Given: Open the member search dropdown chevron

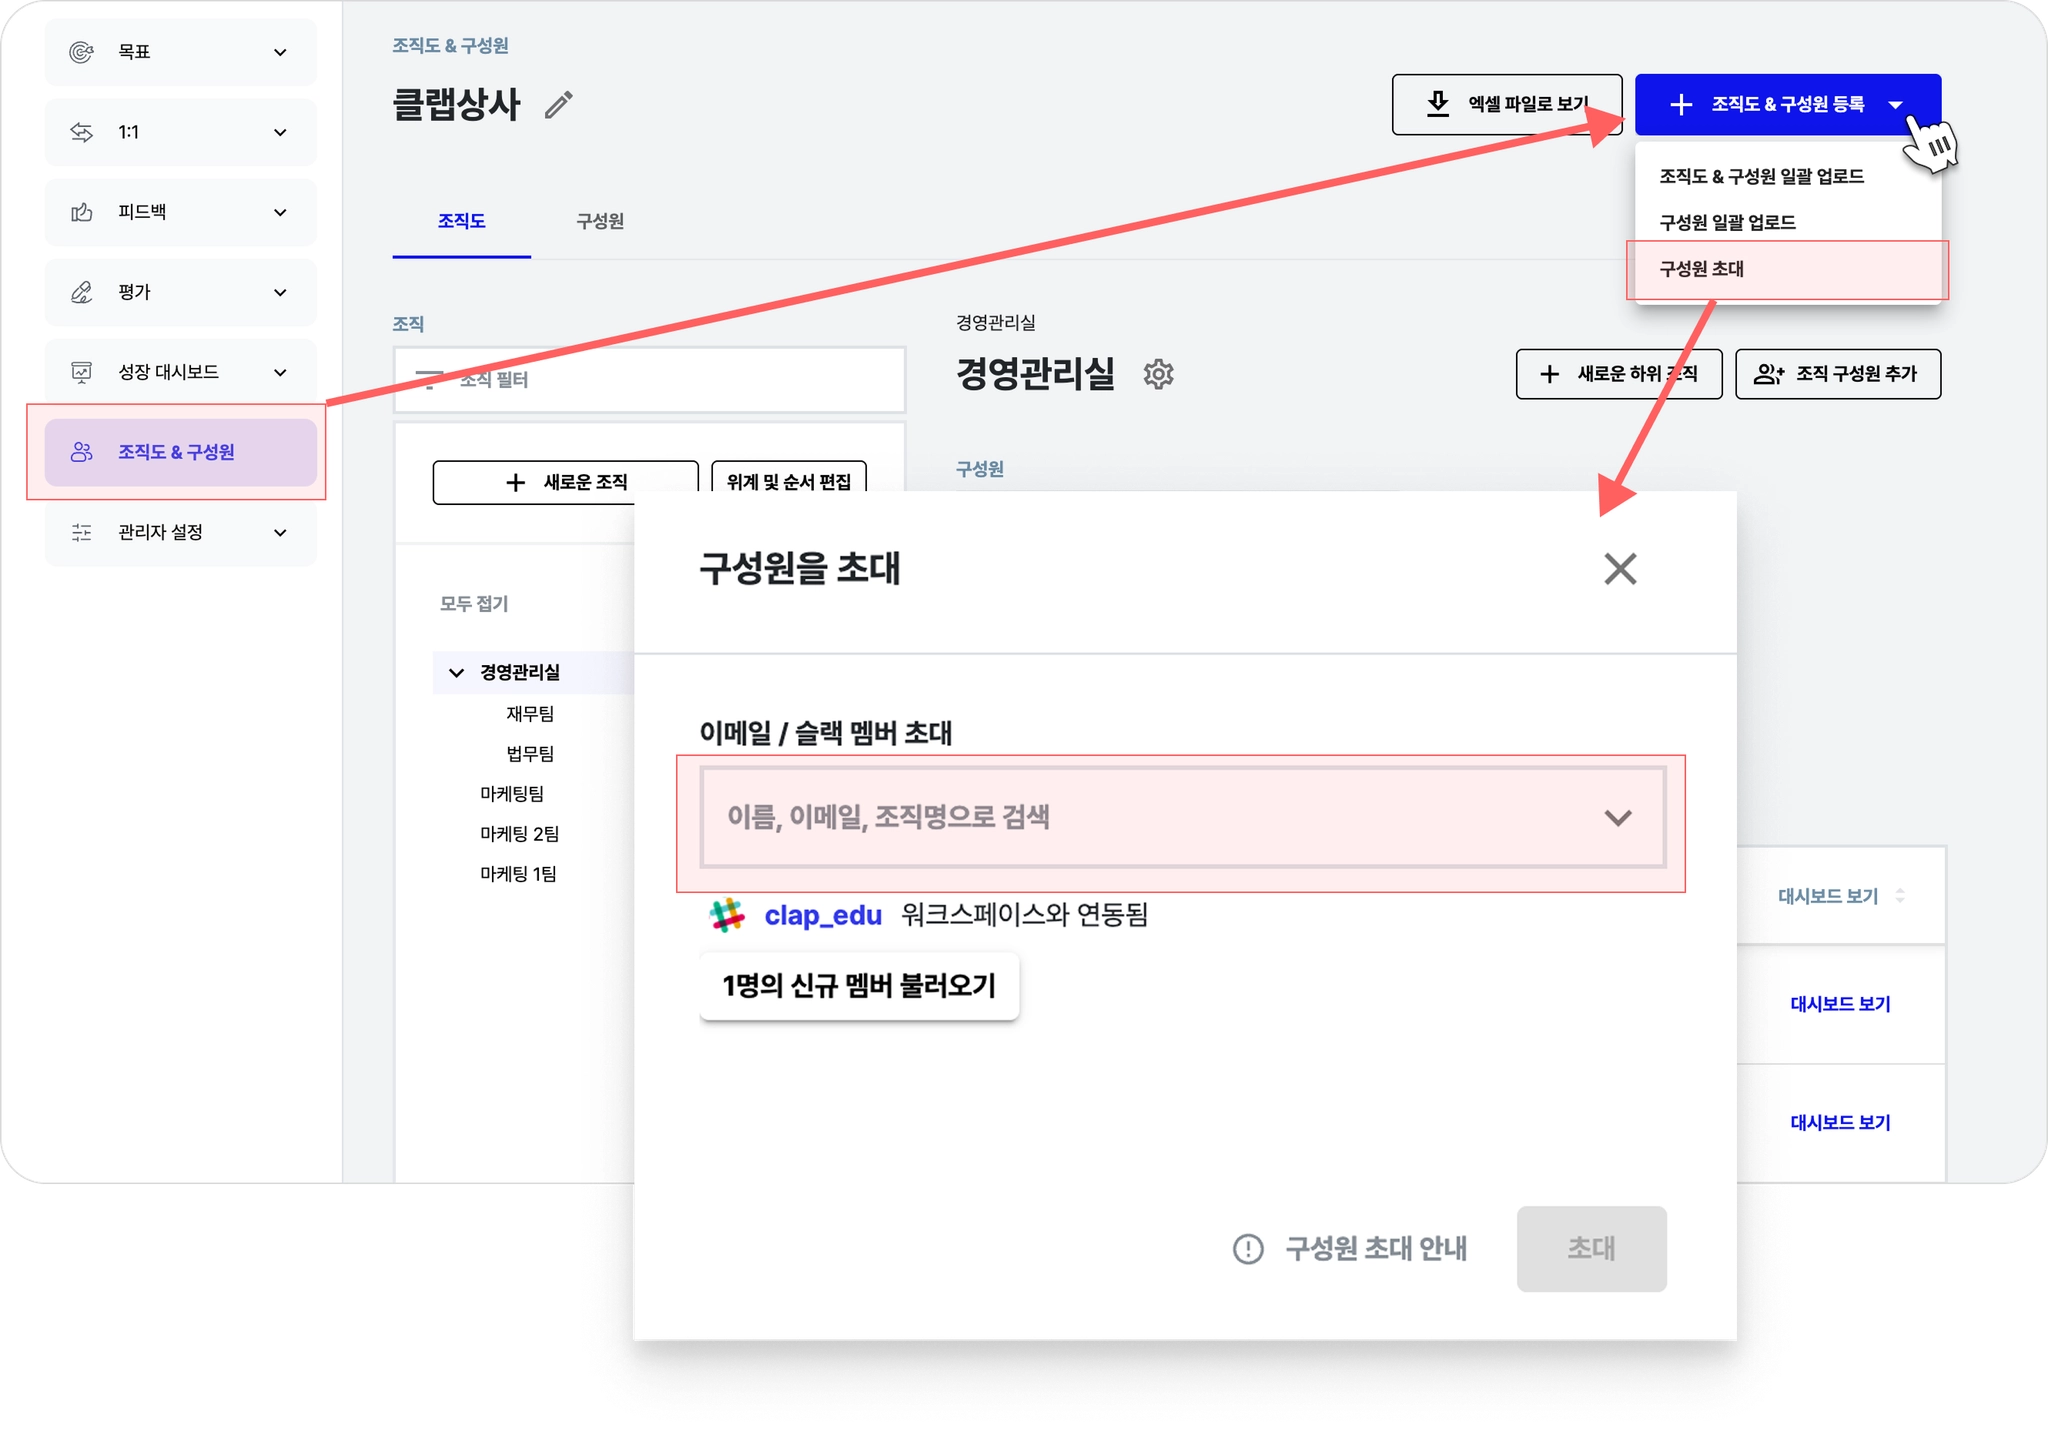Looking at the screenshot, I should pos(1618,818).
